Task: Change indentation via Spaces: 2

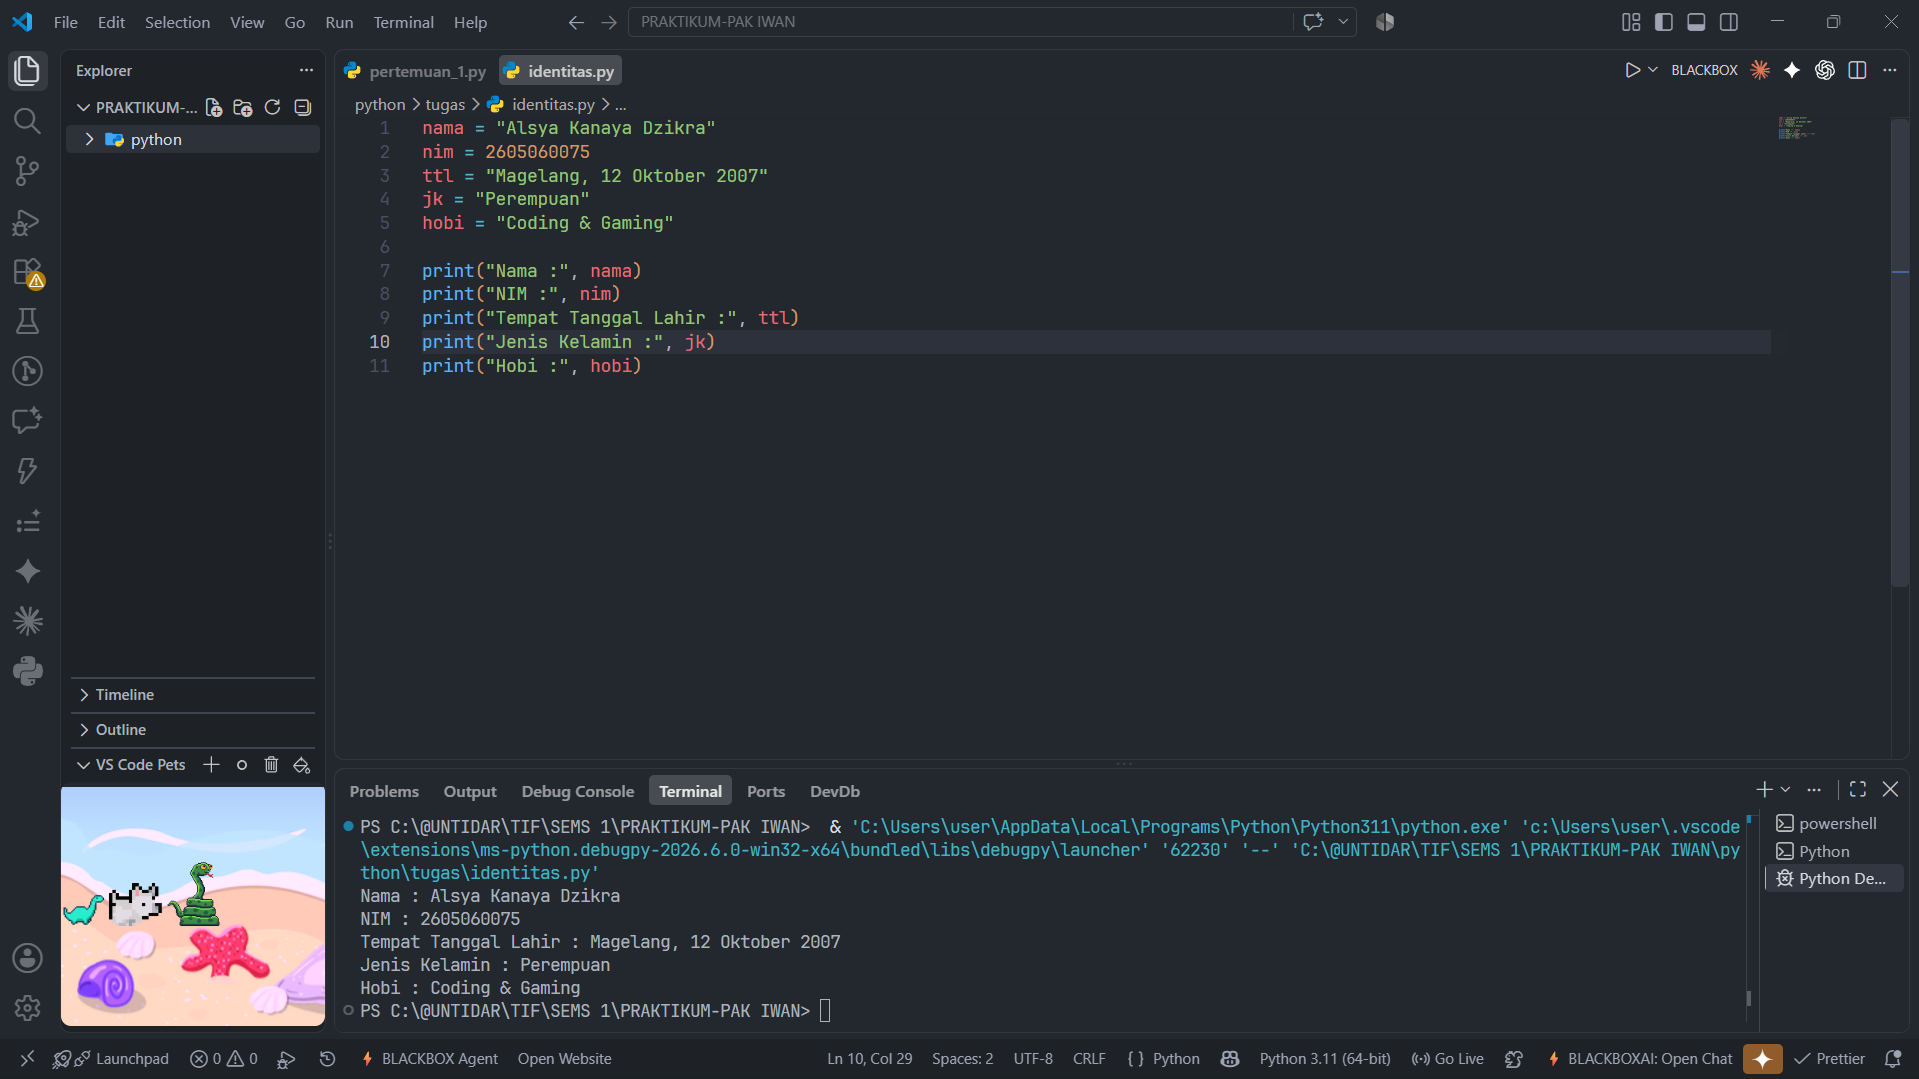Action: 962,1059
